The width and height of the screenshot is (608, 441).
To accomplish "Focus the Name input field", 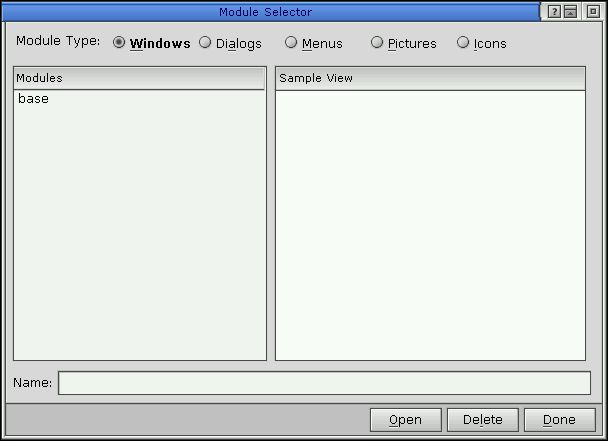I will (x=325, y=383).
